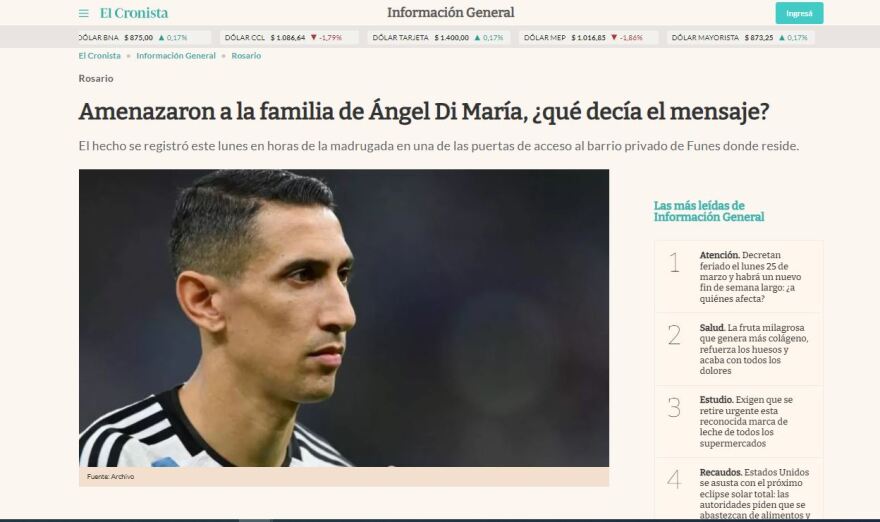Select the Dólar Tarjeta ticker item
Viewport: 880px width, 522px height.
(x=439, y=38)
